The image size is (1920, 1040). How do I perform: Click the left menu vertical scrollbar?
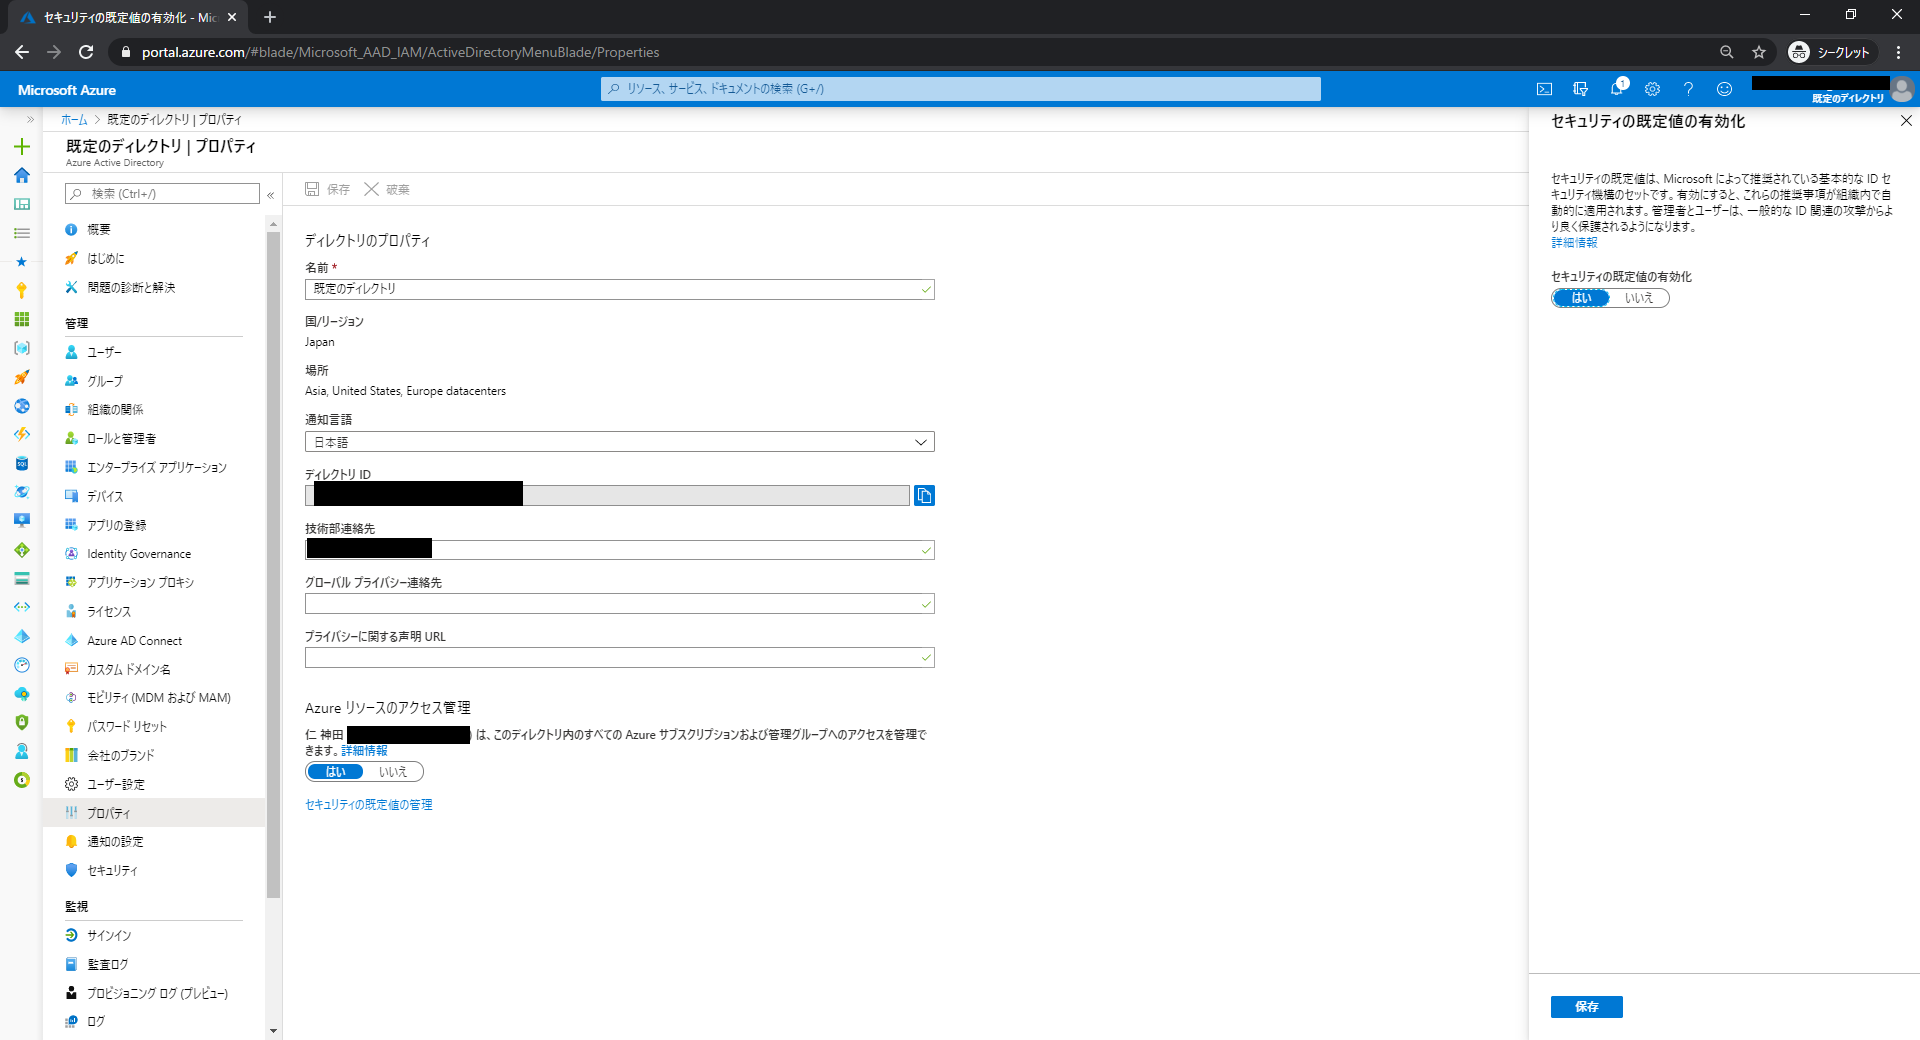(x=274, y=560)
